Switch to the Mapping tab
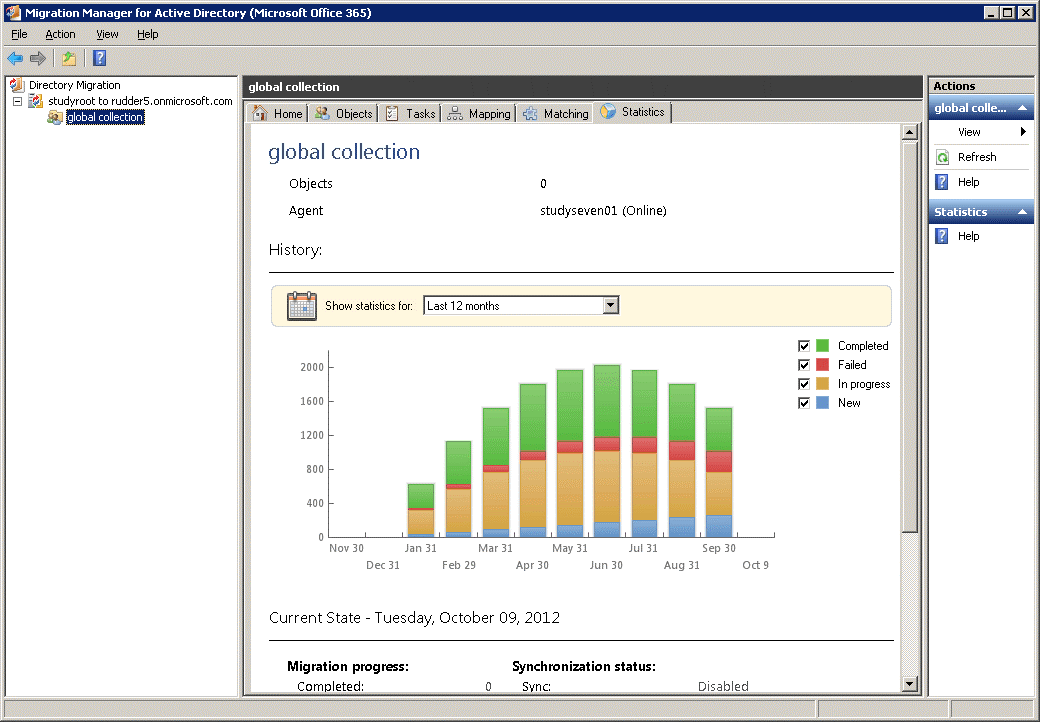Viewport: 1040px width, 722px height. coord(479,114)
